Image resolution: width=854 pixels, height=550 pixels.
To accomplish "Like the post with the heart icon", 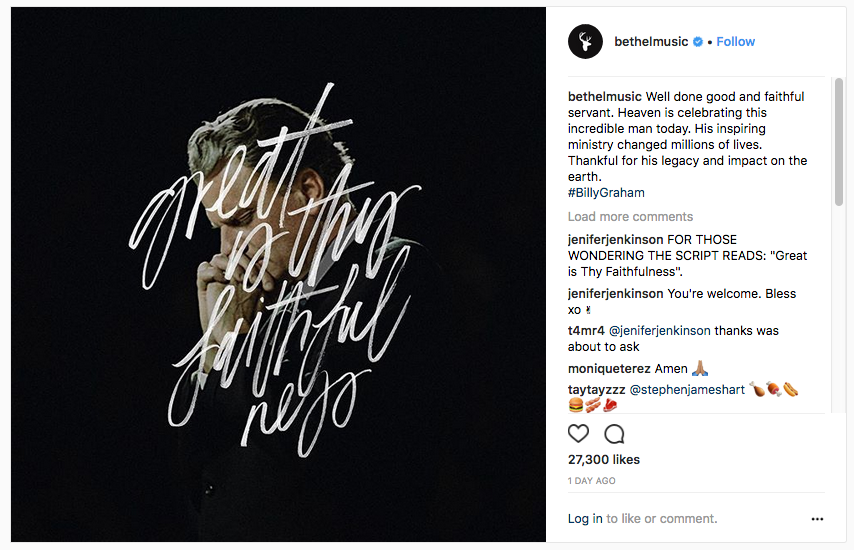I will (x=578, y=433).
